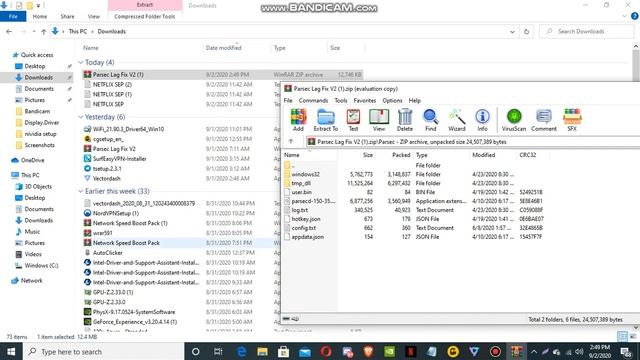Click the Info icon in WinRAR toolbar

pyautogui.click(x=482, y=120)
